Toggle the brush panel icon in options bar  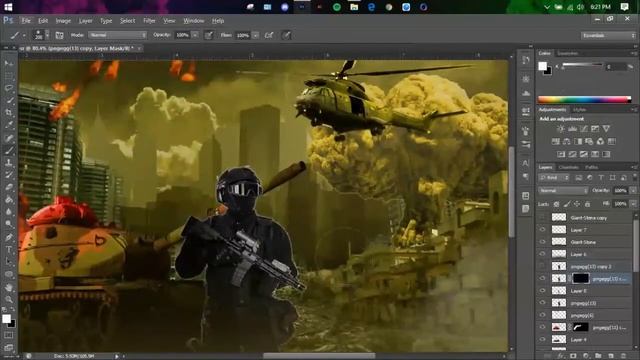(59, 36)
